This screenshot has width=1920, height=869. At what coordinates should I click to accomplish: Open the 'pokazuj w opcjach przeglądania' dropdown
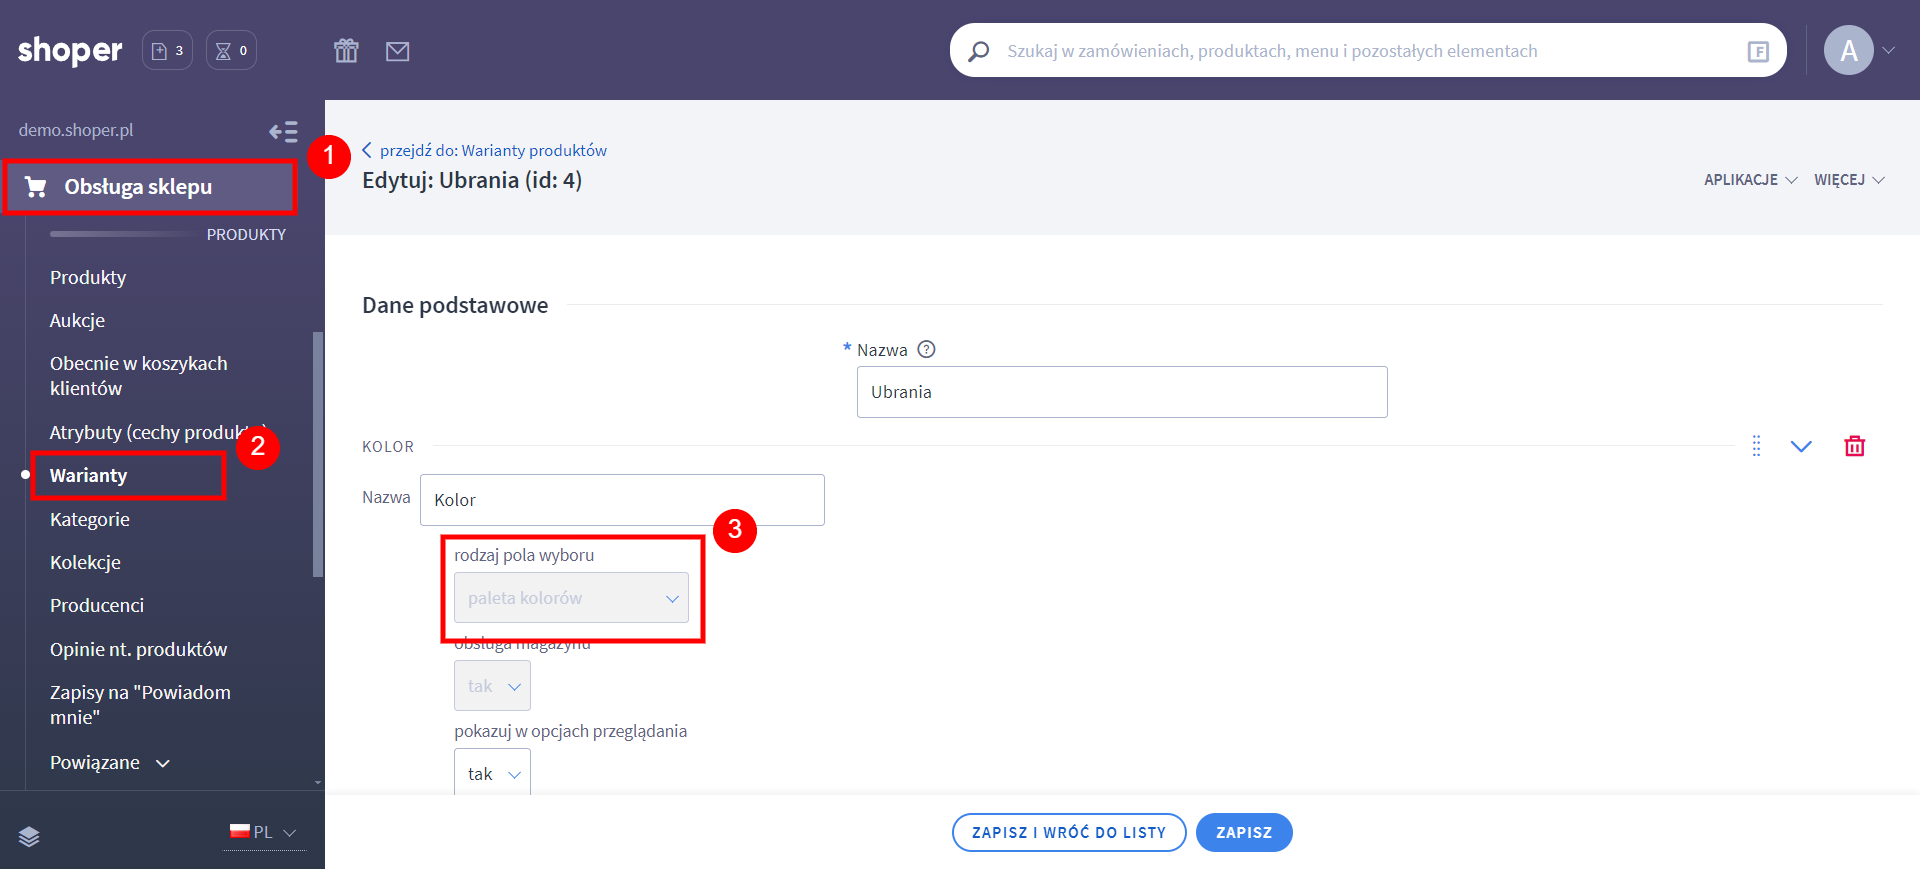pos(492,774)
